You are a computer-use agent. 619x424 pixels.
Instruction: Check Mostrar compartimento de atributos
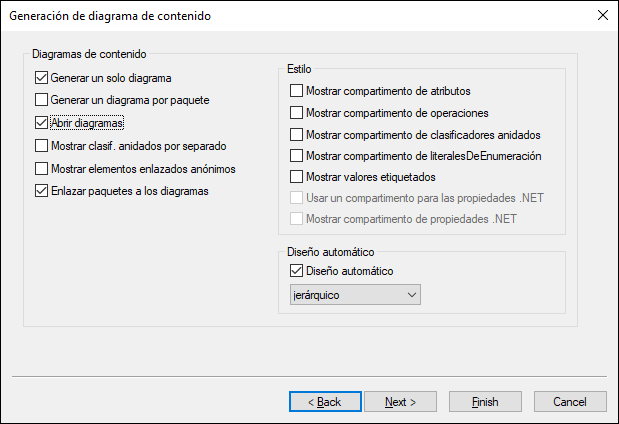point(296,91)
